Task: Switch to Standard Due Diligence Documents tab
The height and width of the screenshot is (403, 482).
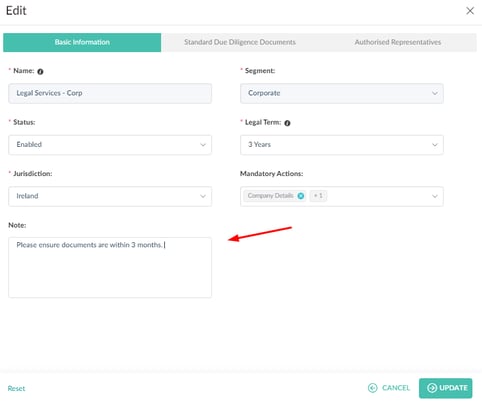Action: tap(240, 42)
